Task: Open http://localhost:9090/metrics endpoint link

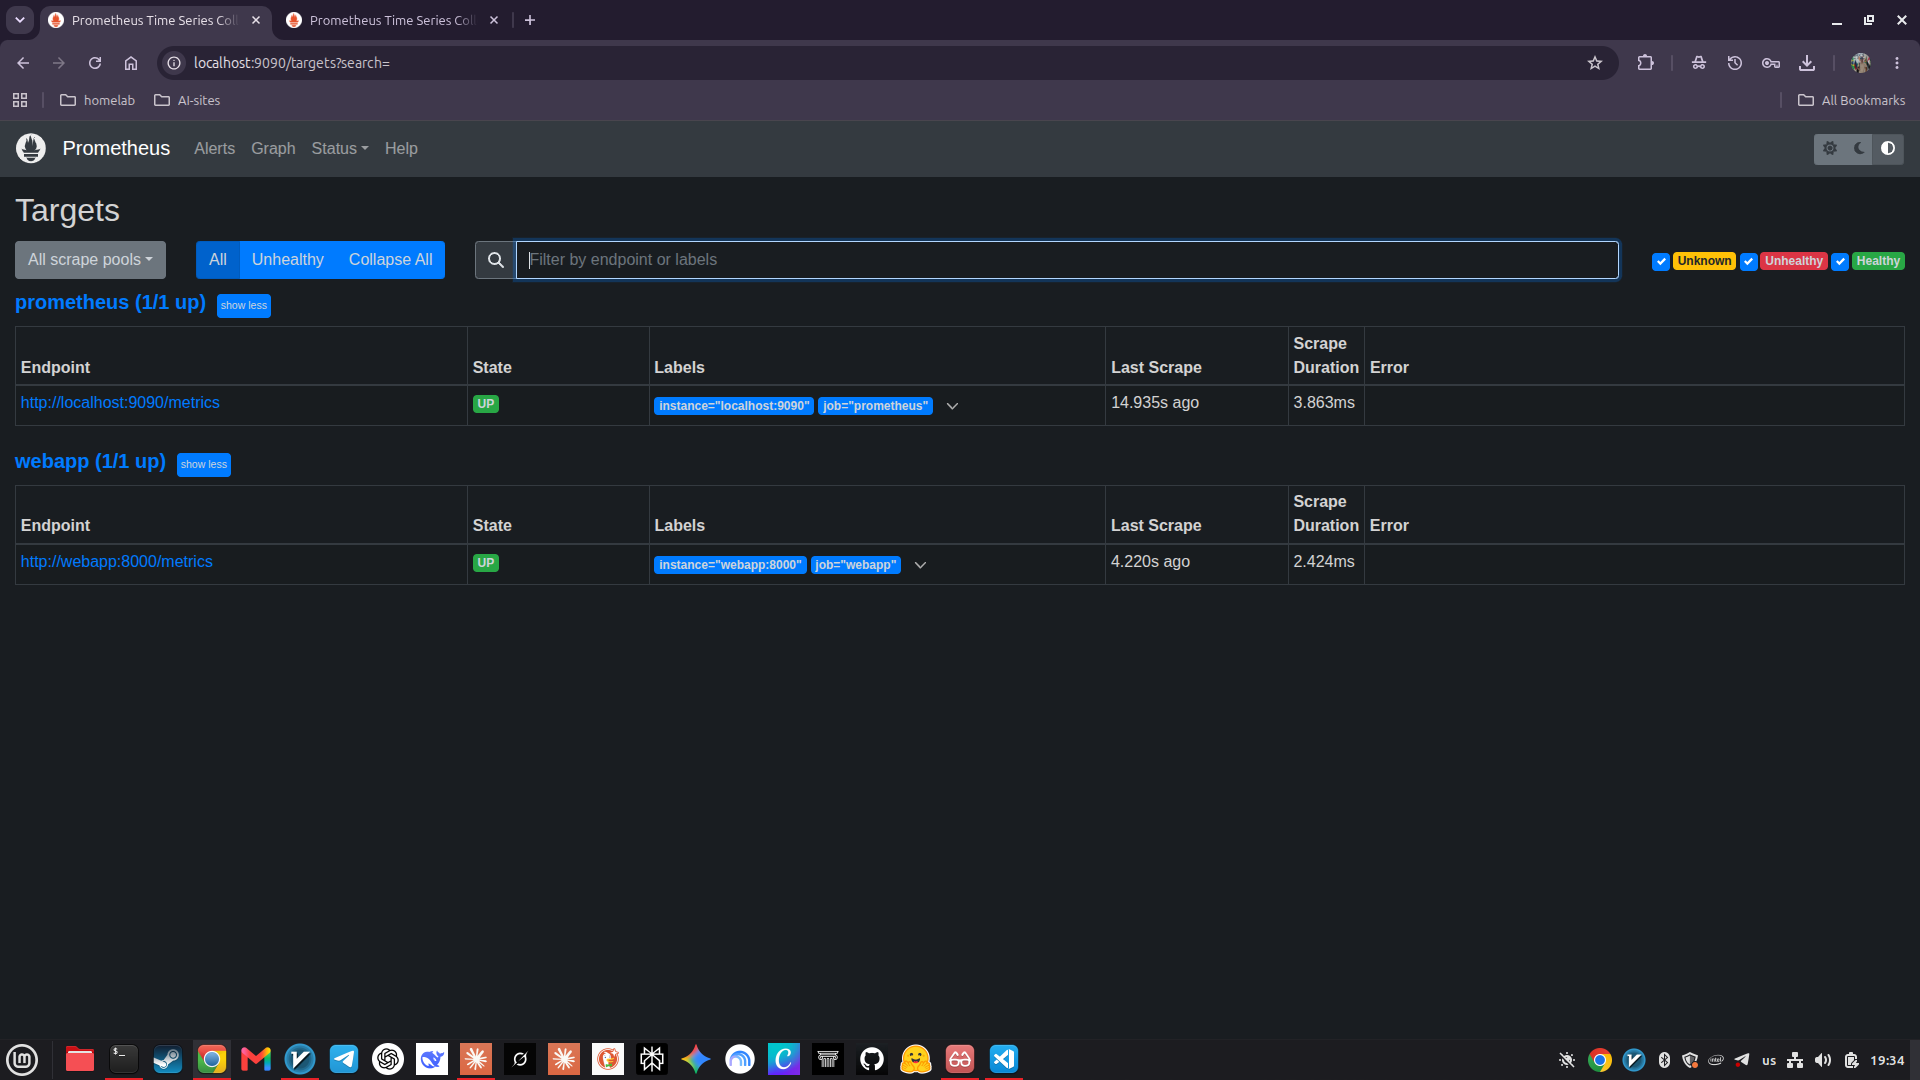Action: 120,402
